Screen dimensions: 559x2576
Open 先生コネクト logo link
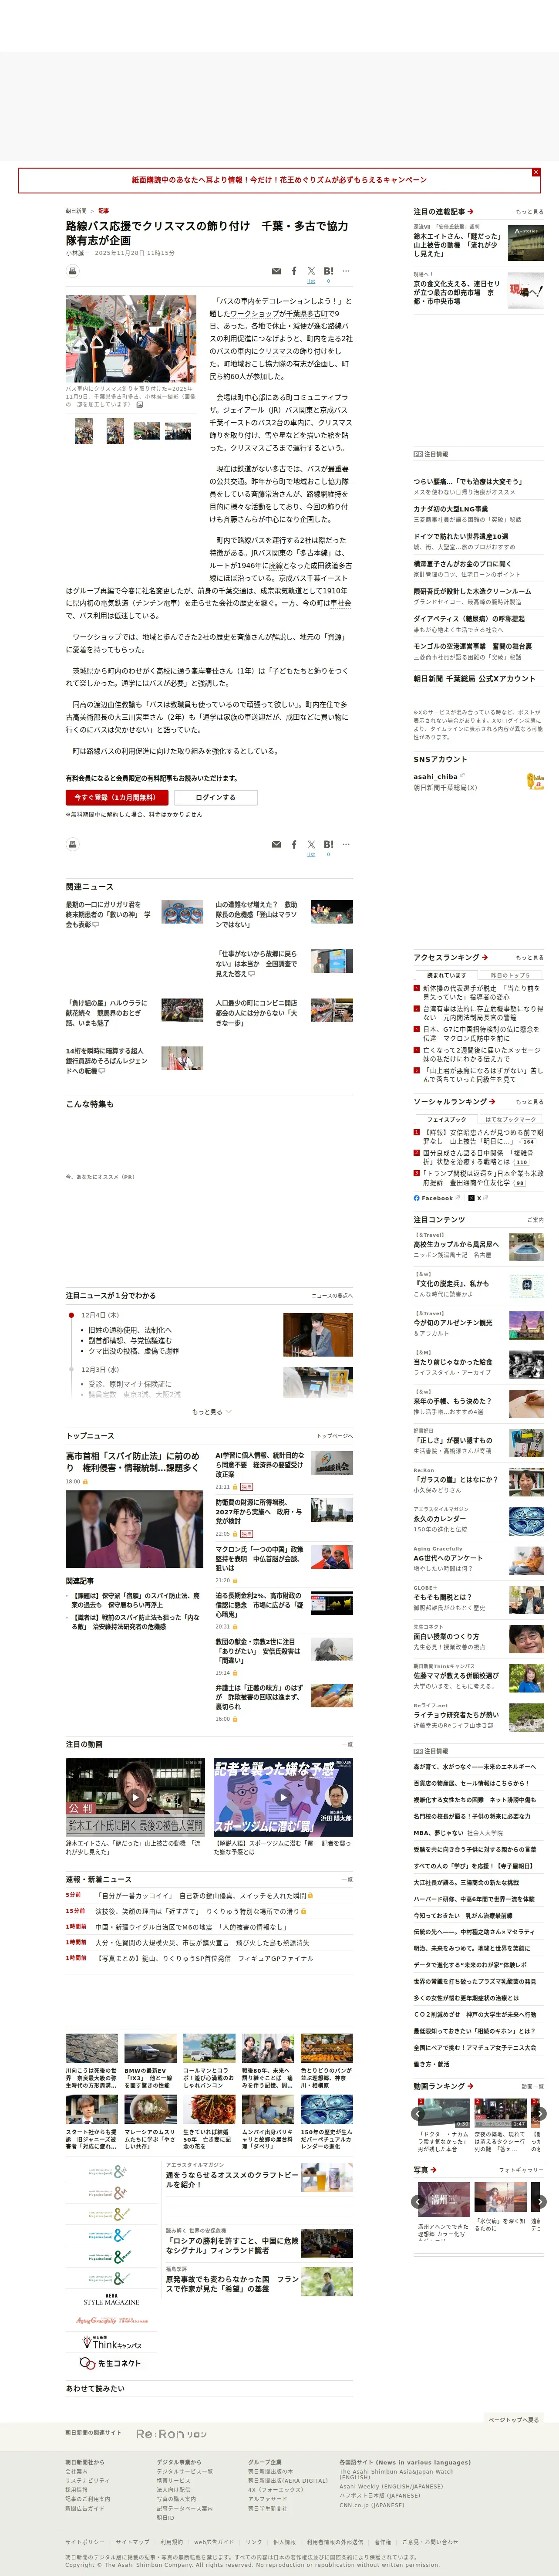(111, 2364)
